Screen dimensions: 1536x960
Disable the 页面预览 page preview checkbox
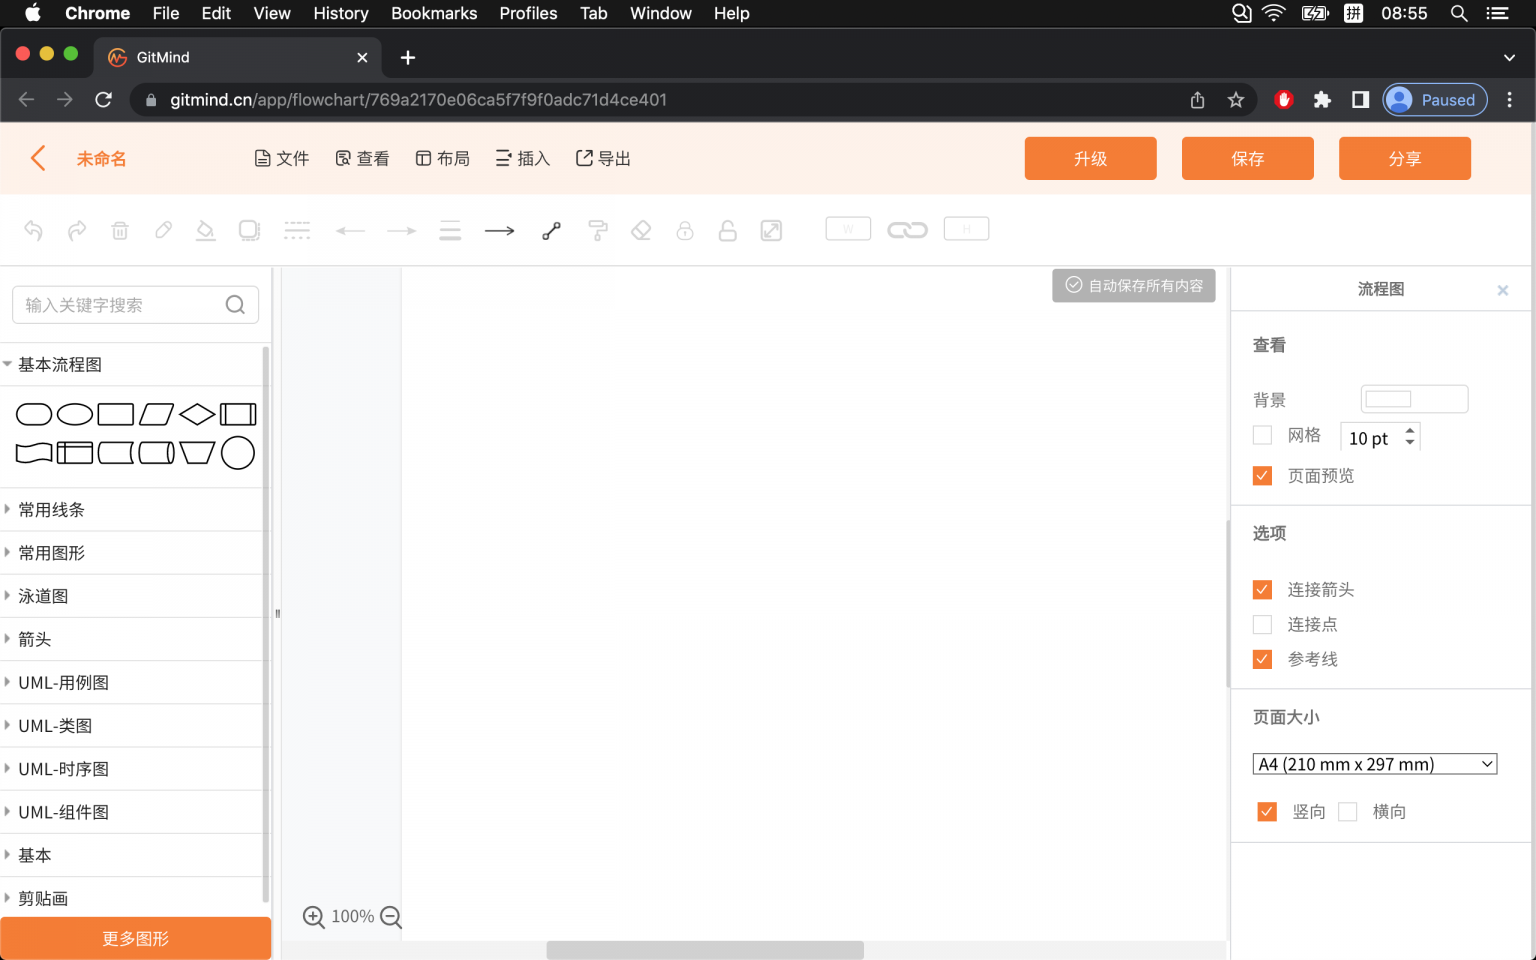point(1262,475)
